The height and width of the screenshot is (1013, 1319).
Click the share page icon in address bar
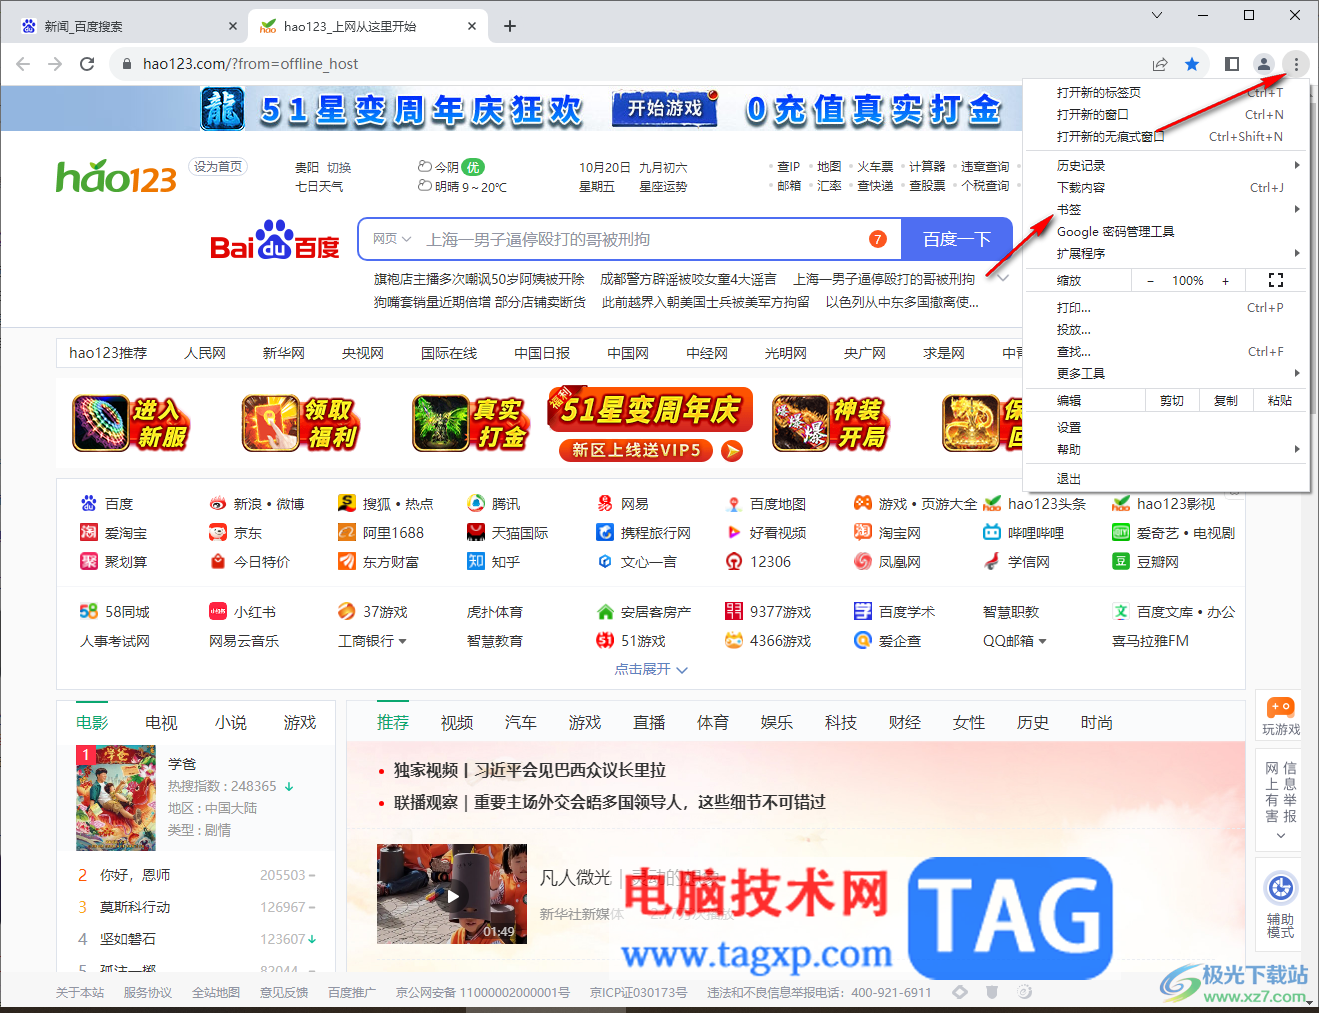[x=1160, y=64]
